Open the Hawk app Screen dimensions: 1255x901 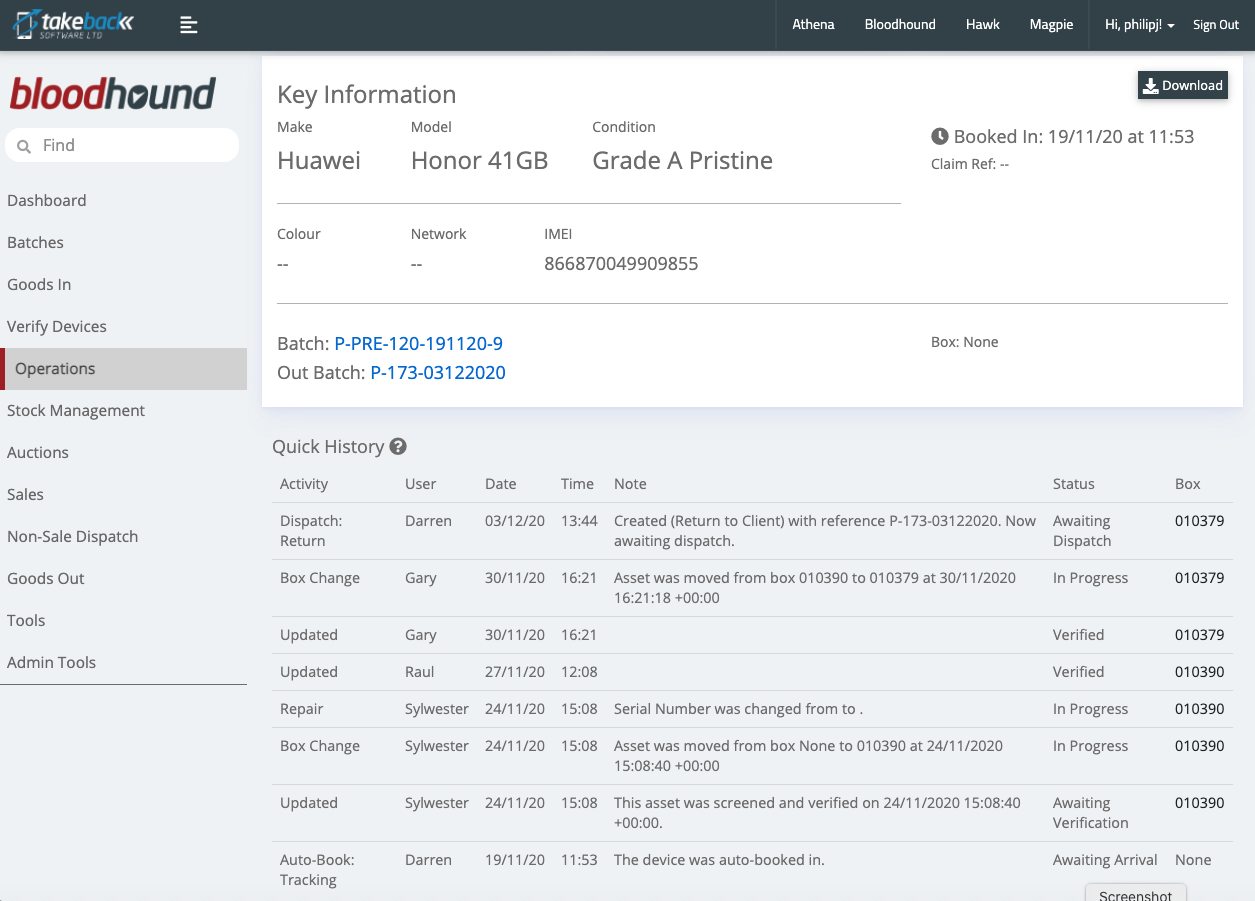[983, 25]
